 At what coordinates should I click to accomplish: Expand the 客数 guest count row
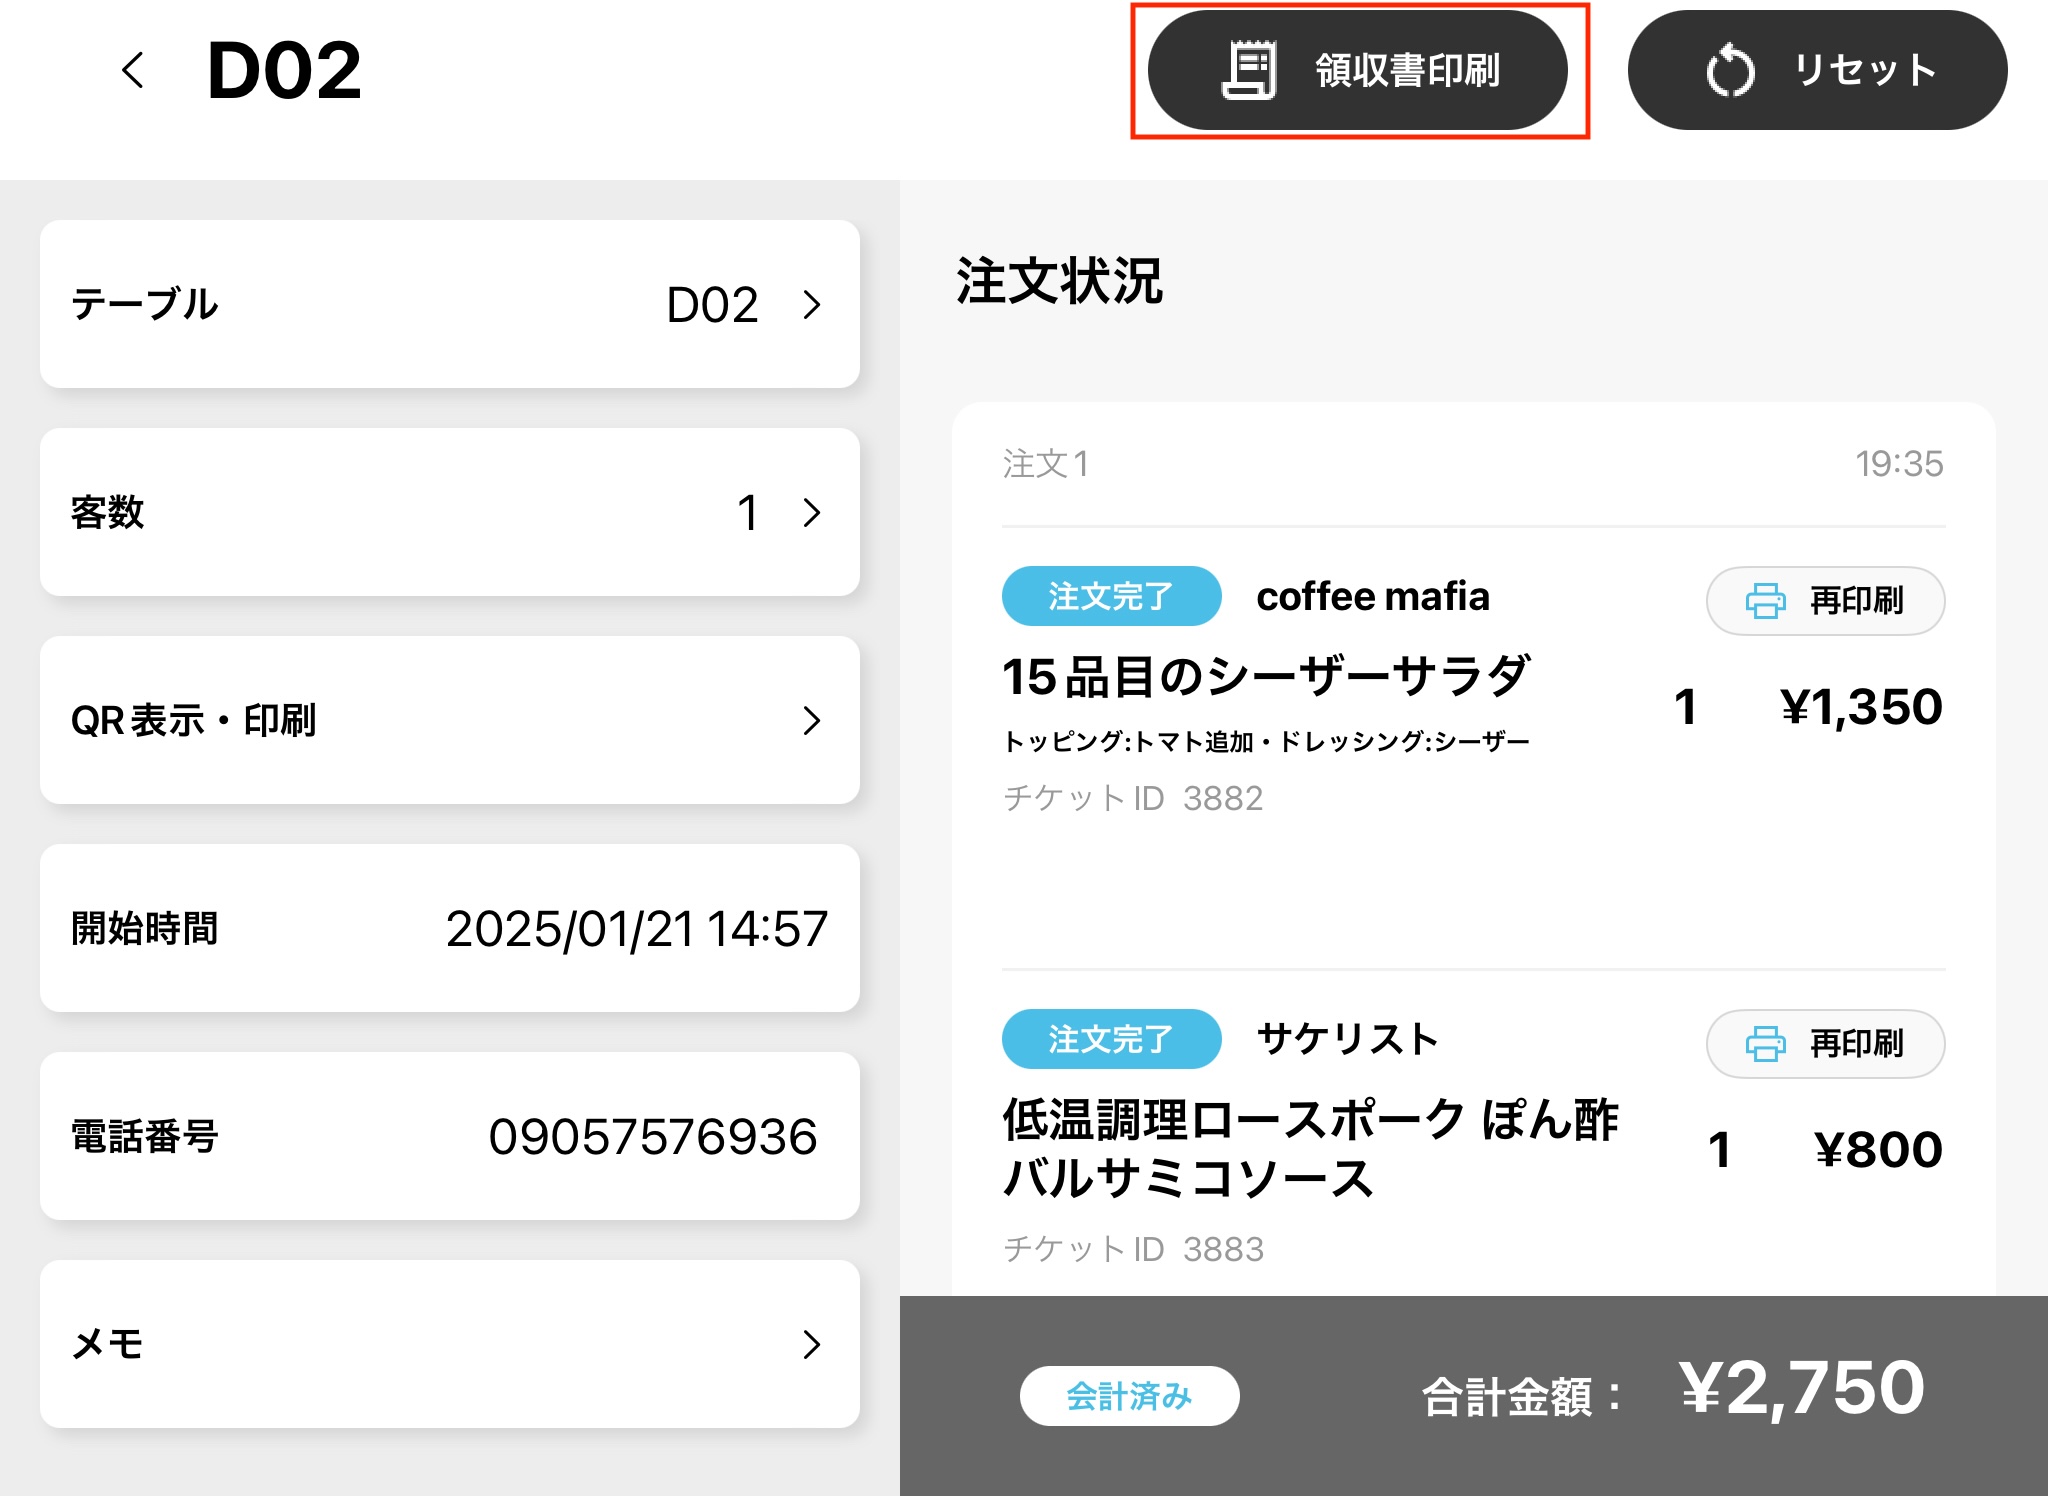(812, 512)
